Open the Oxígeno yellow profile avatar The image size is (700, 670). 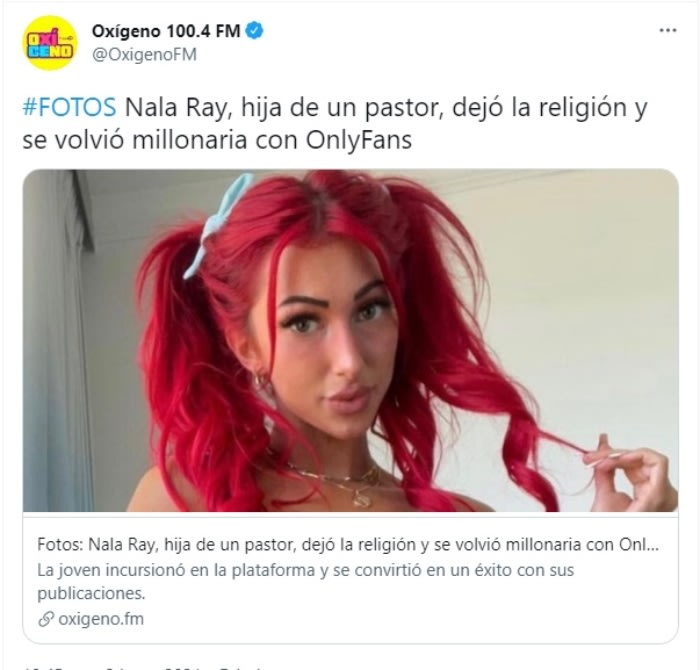tap(50, 43)
